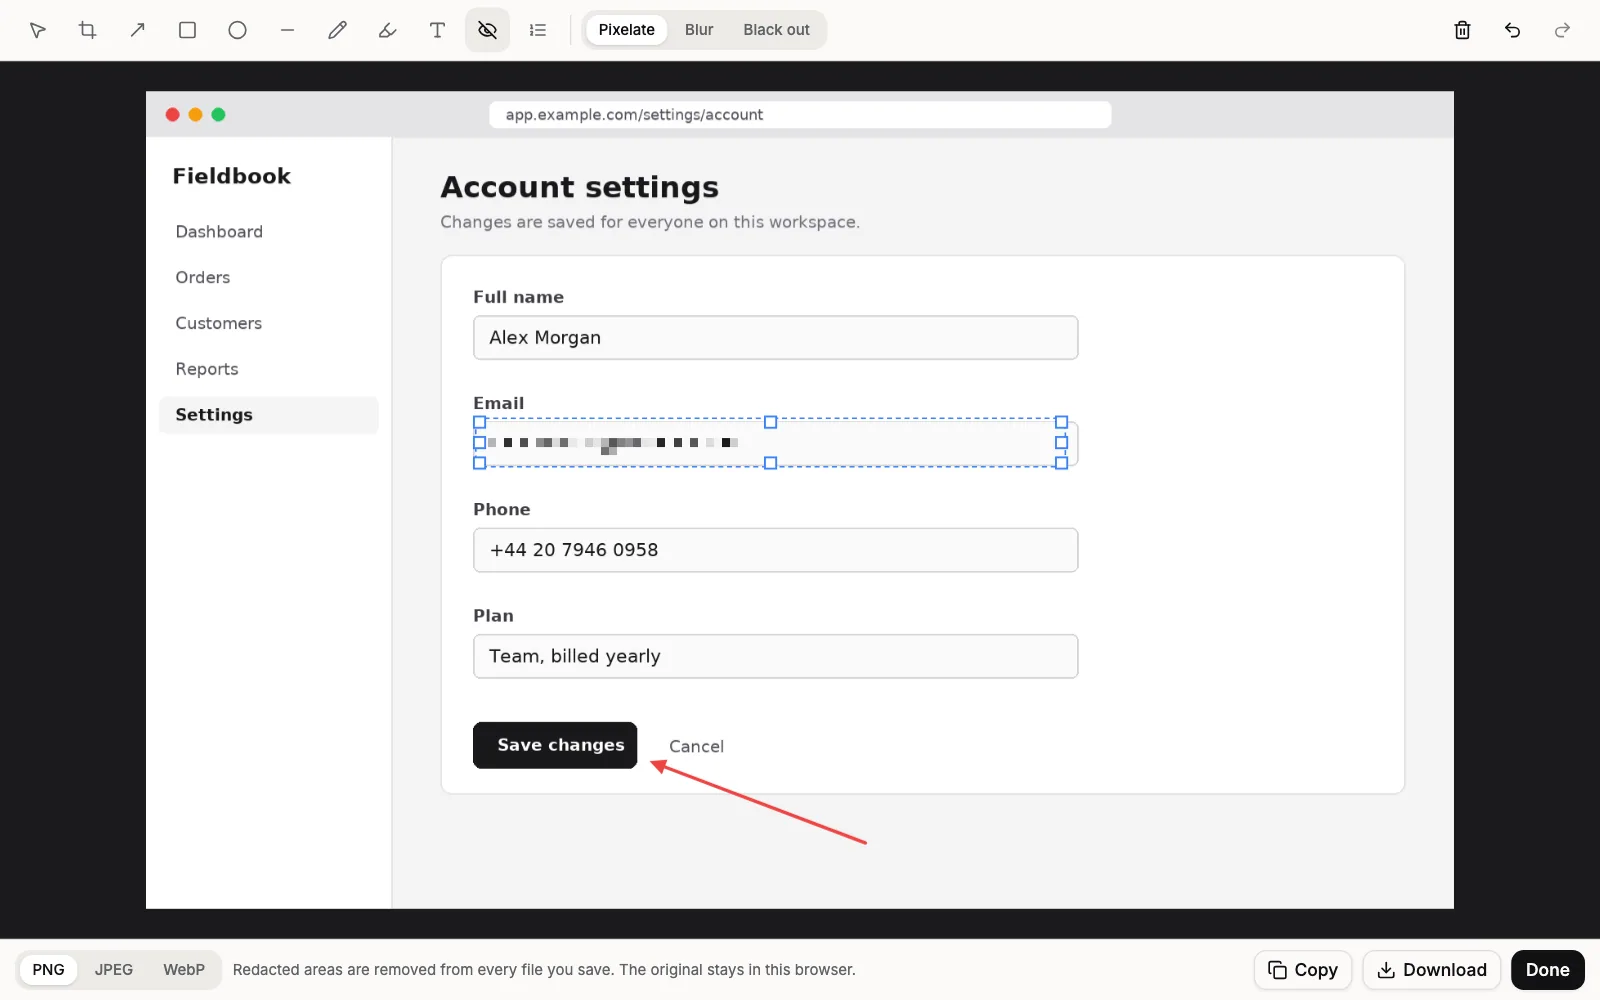1600x1000 pixels.
Task: Activate the text tool
Action: click(438, 30)
